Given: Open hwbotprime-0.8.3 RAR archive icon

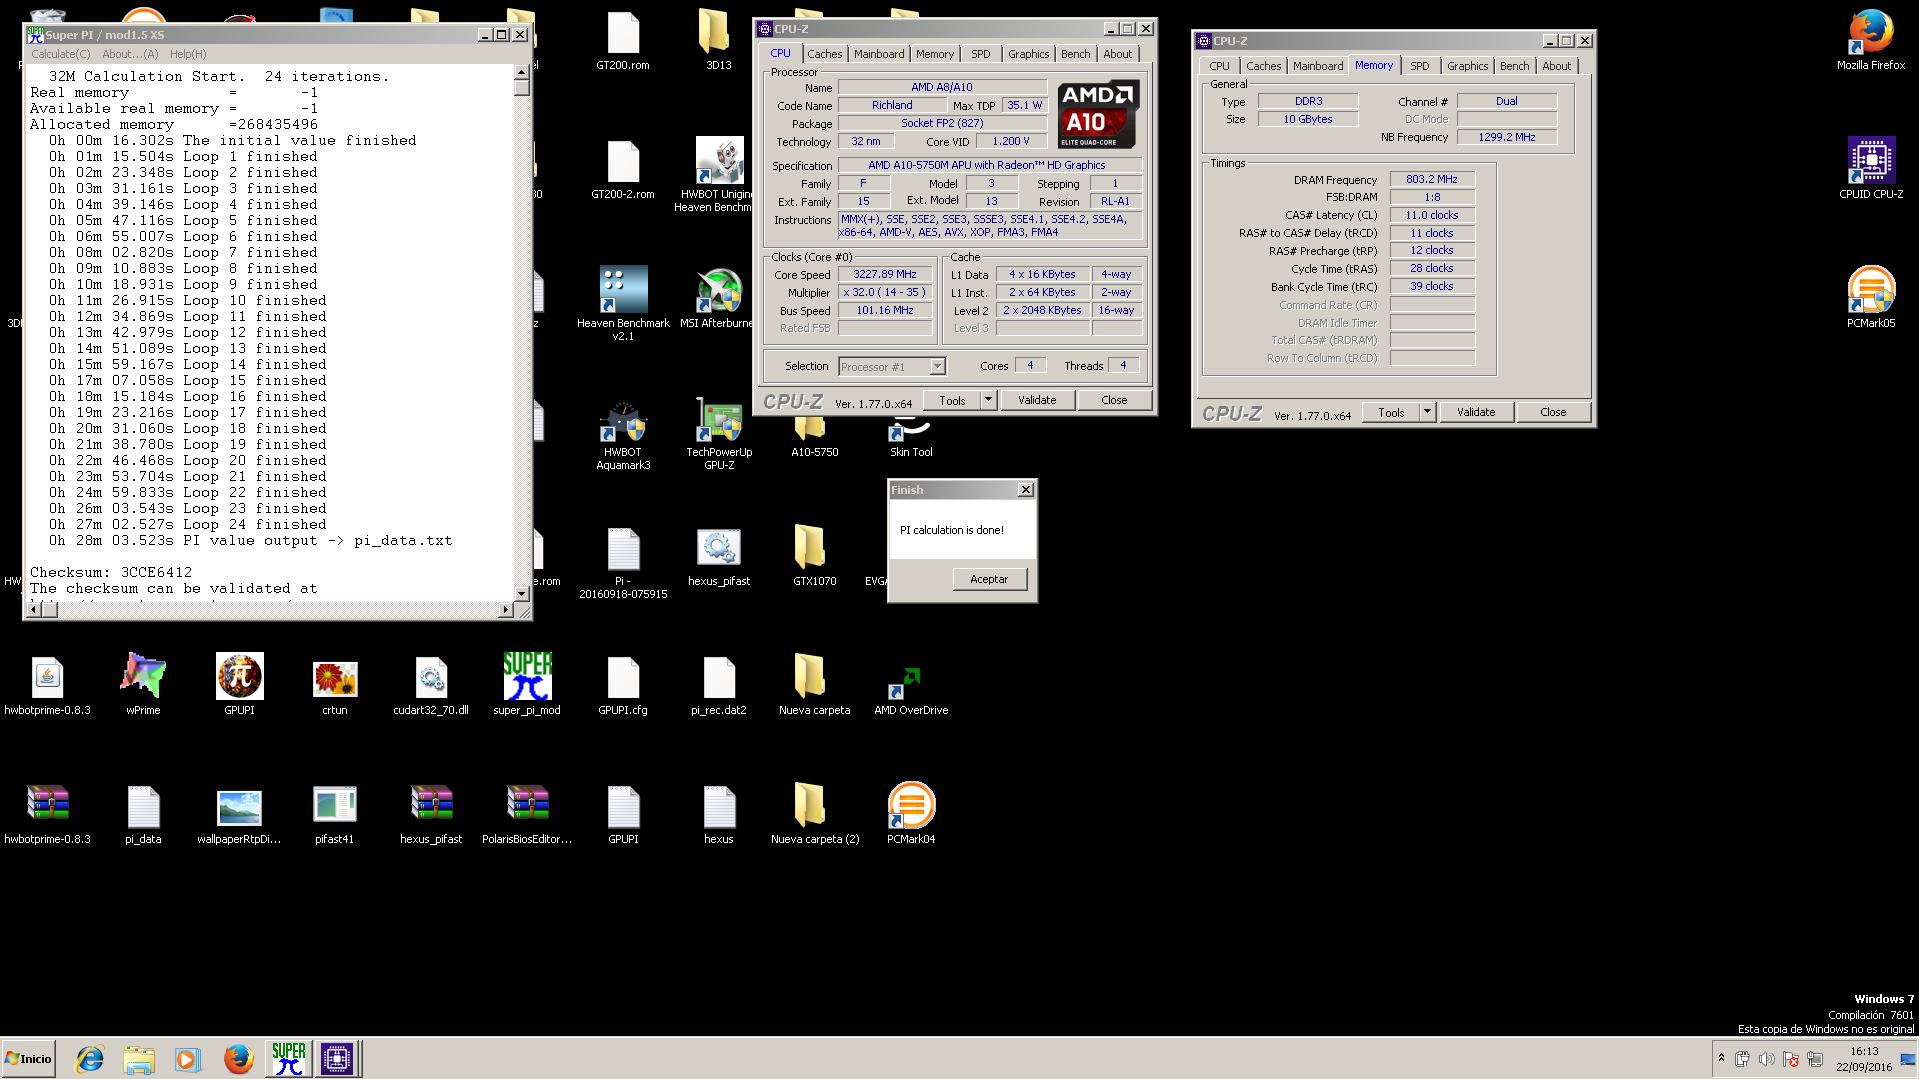Looking at the screenshot, I should [x=47, y=814].
